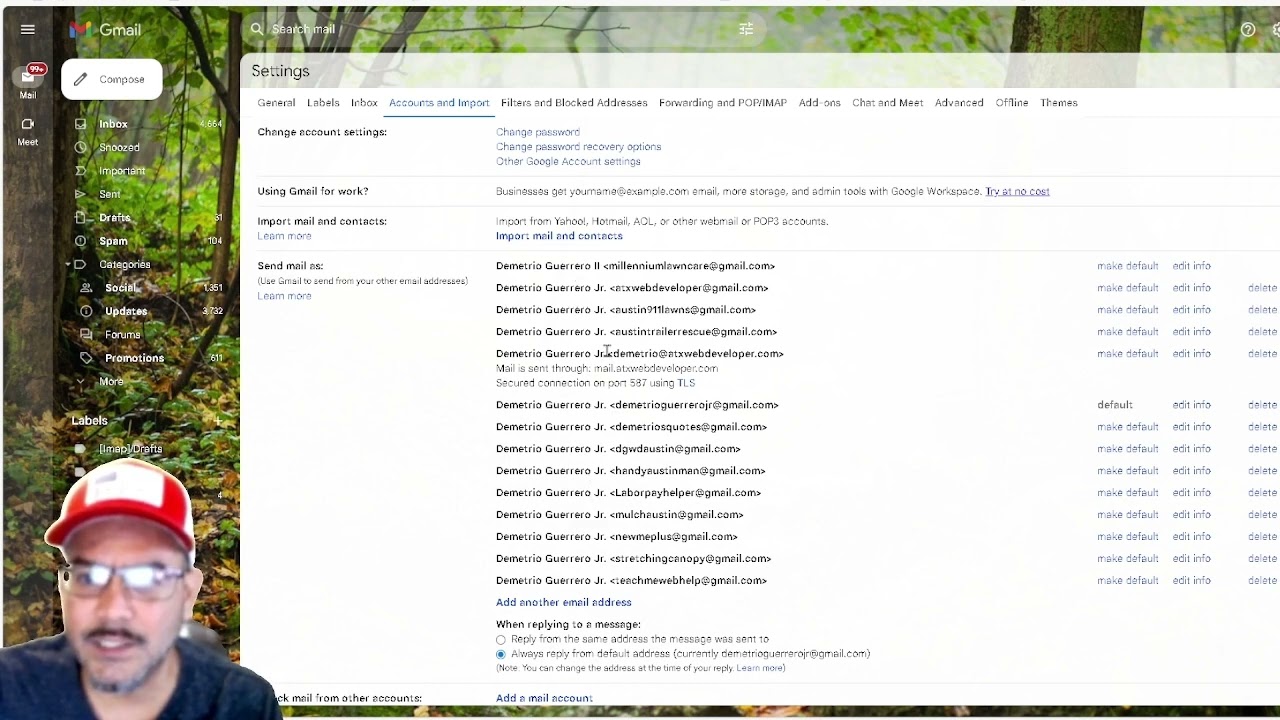Click the Sent arrow icon
Viewport: 1280px width, 720px height.
click(x=80, y=194)
